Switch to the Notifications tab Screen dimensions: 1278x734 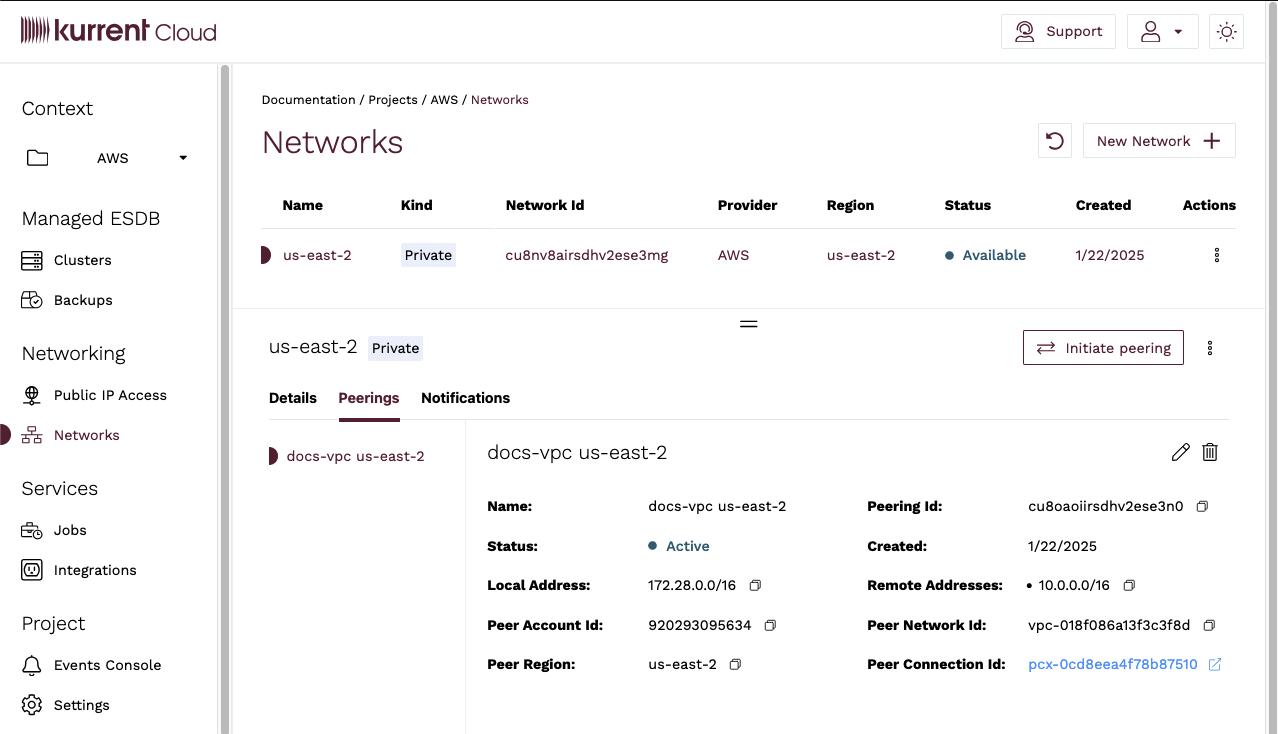tap(465, 398)
